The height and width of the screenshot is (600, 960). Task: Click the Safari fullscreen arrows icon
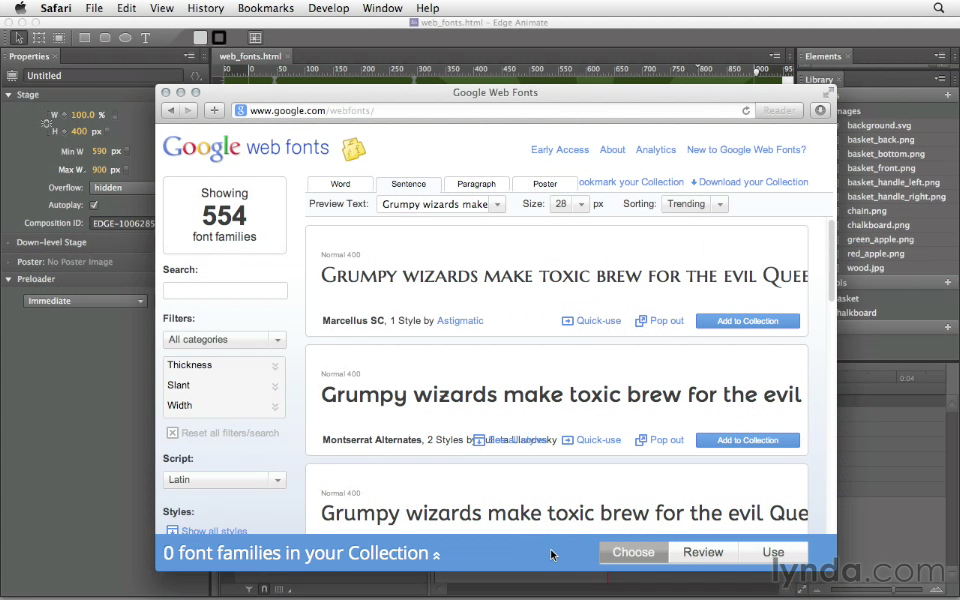coord(828,92)
